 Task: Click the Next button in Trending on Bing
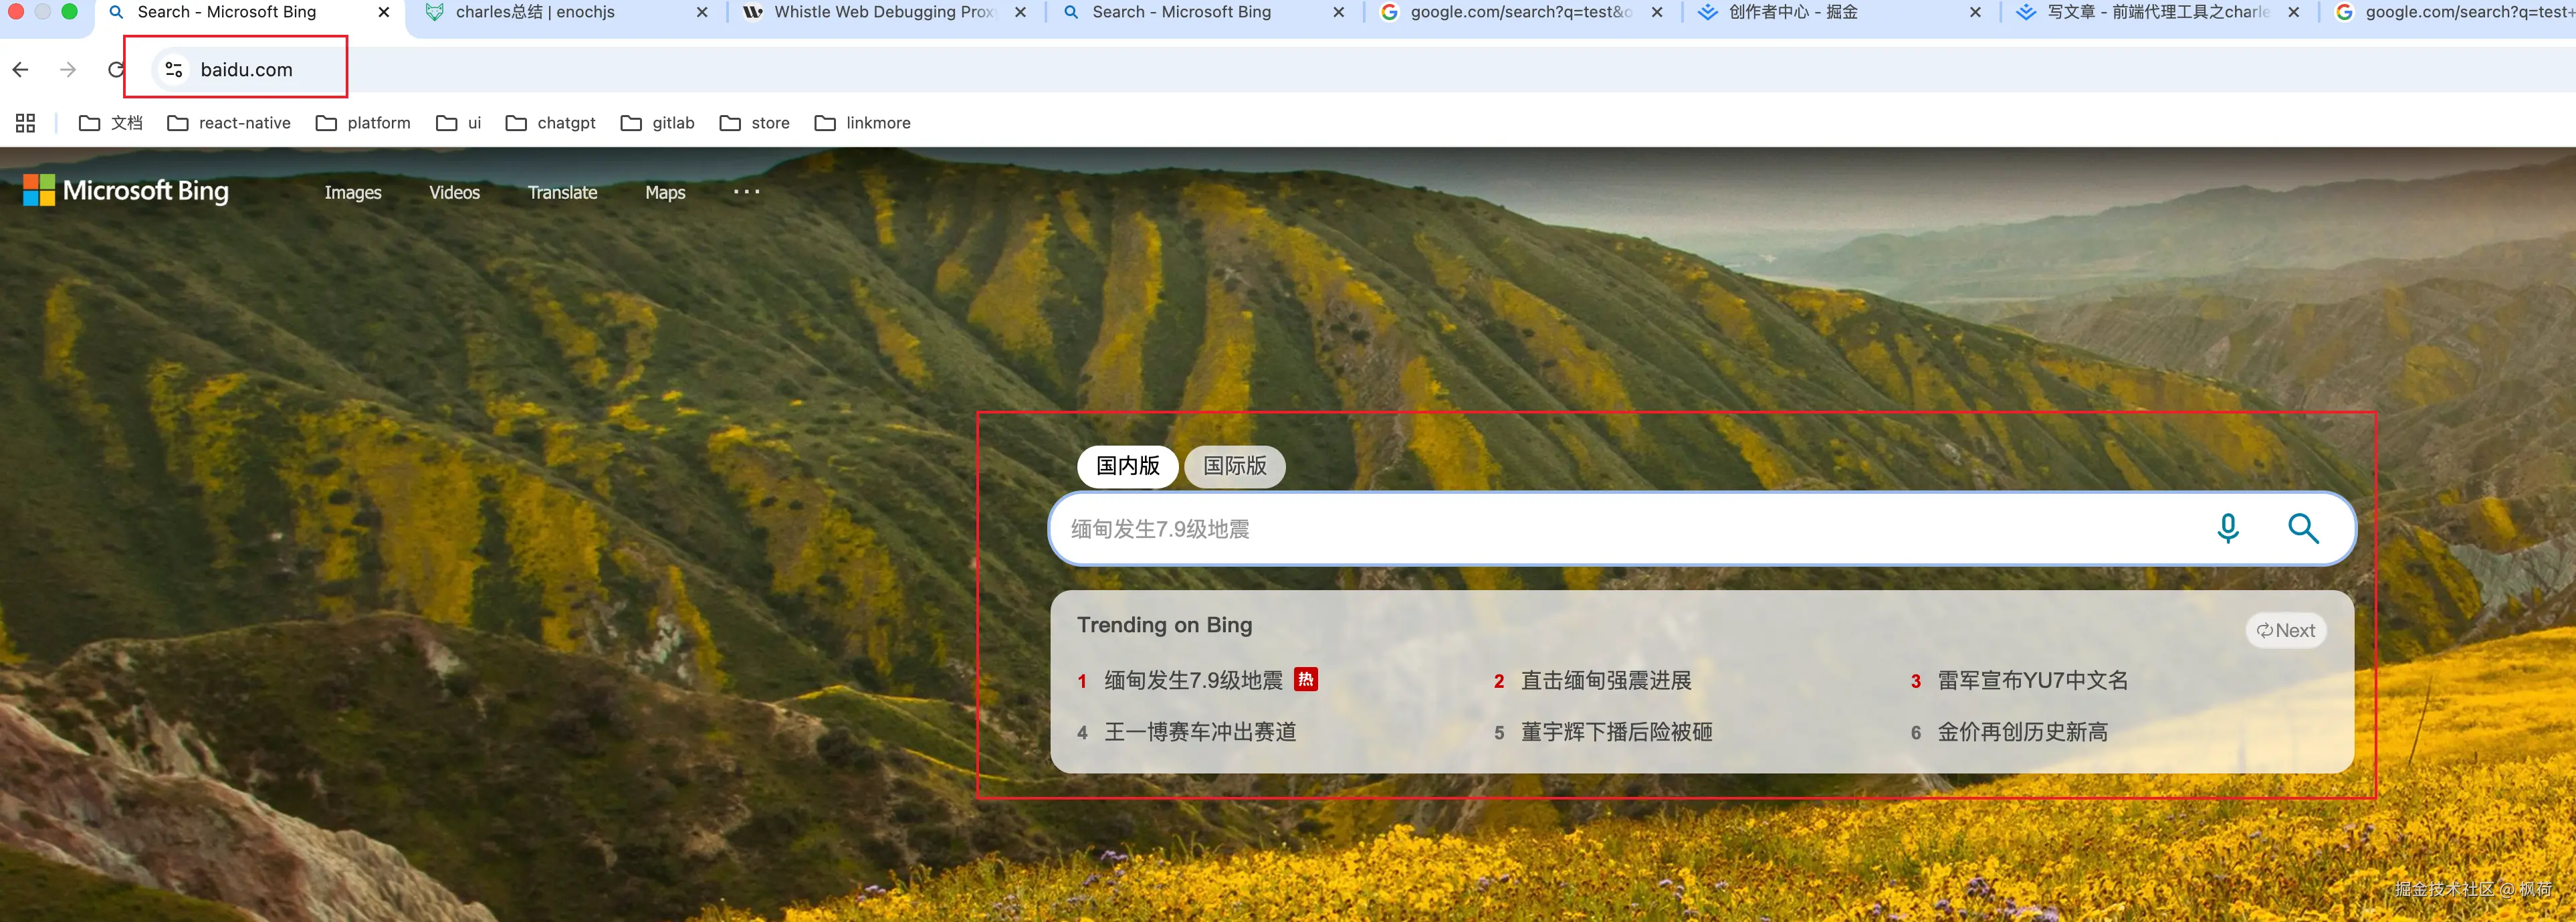[2285, 631]
